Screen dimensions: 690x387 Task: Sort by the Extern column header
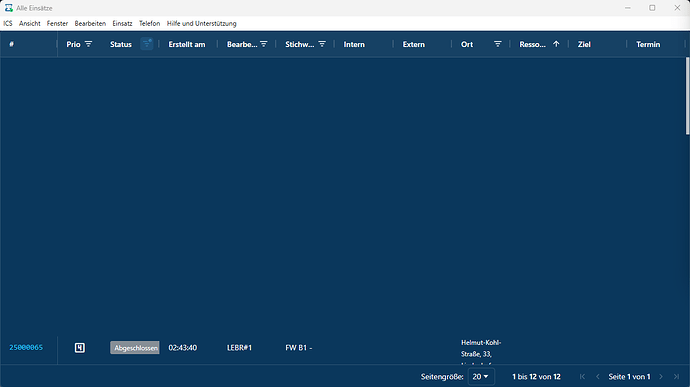click(x=414, y=44)
